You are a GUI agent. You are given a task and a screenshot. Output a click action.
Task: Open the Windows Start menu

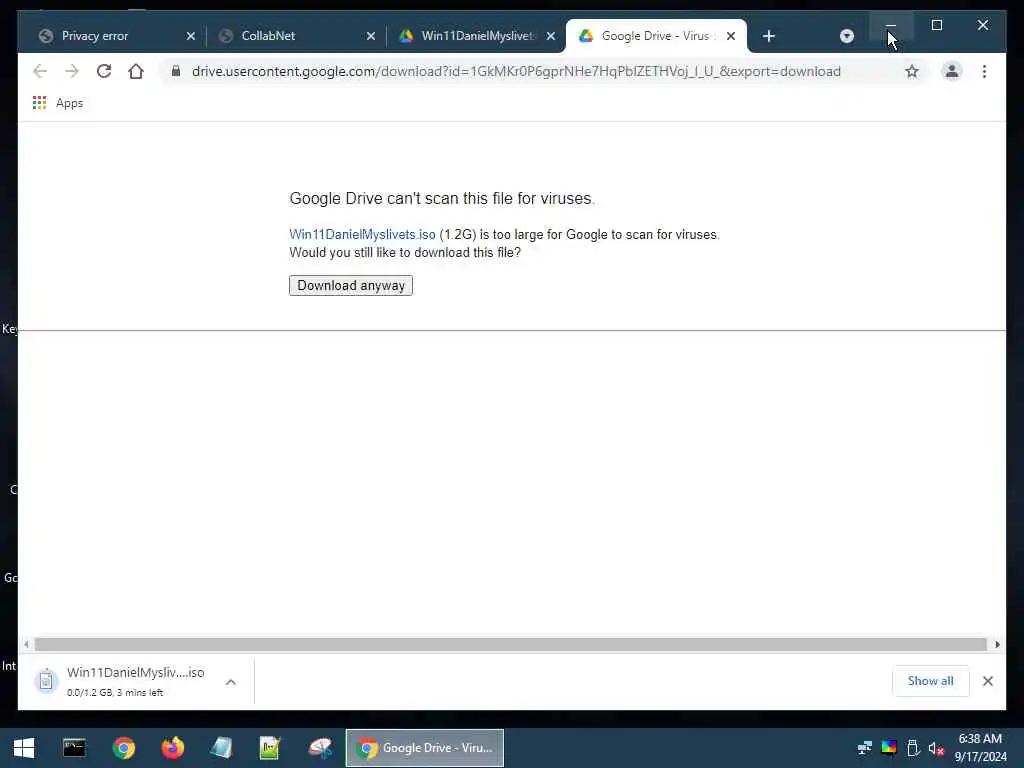coord(24,748)
